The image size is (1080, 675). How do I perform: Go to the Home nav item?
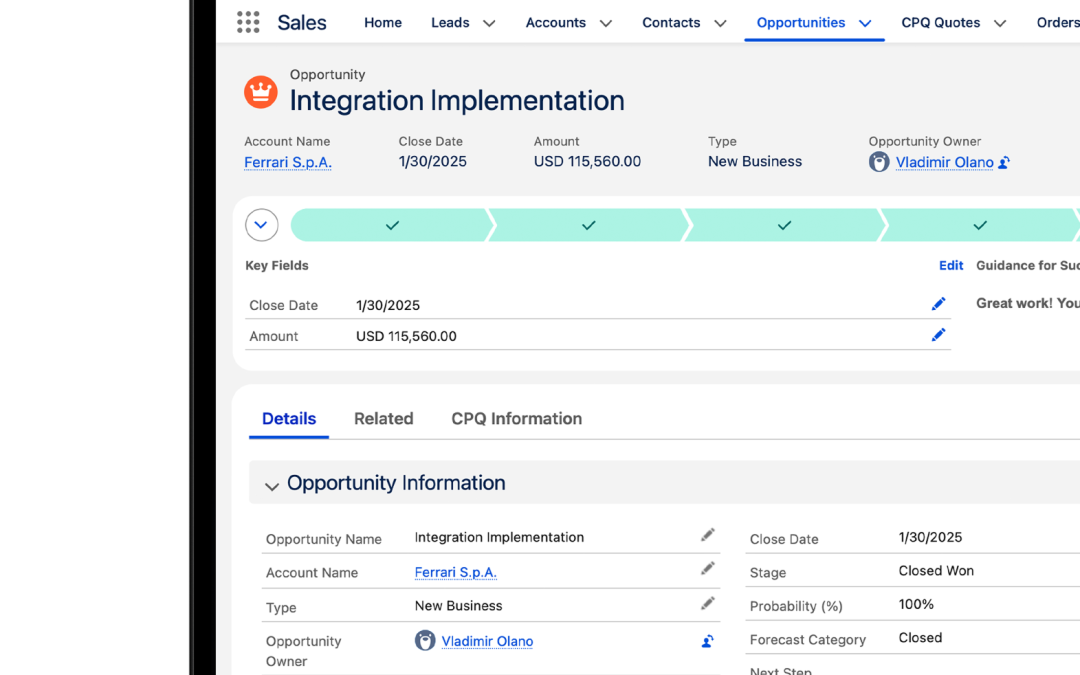(382, 22)
